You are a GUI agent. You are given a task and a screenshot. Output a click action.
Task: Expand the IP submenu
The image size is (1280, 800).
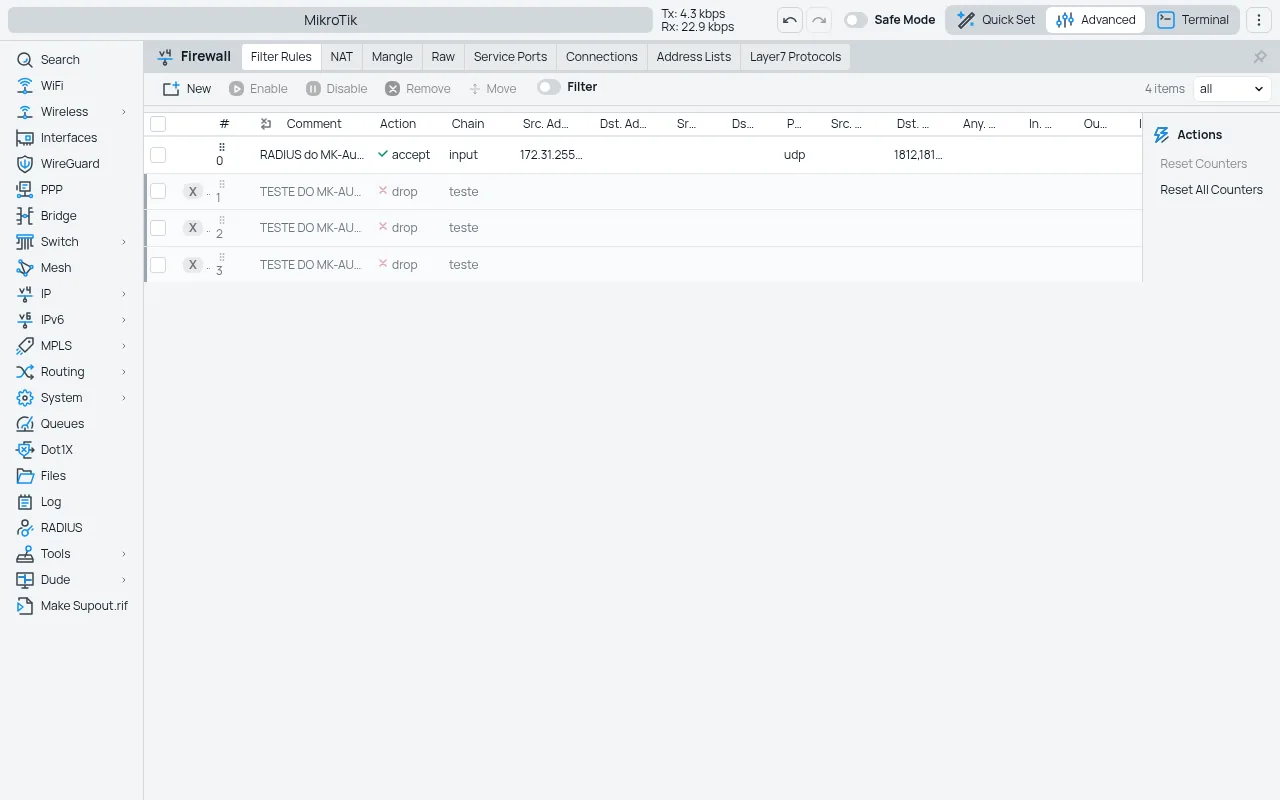coord(124,294)
